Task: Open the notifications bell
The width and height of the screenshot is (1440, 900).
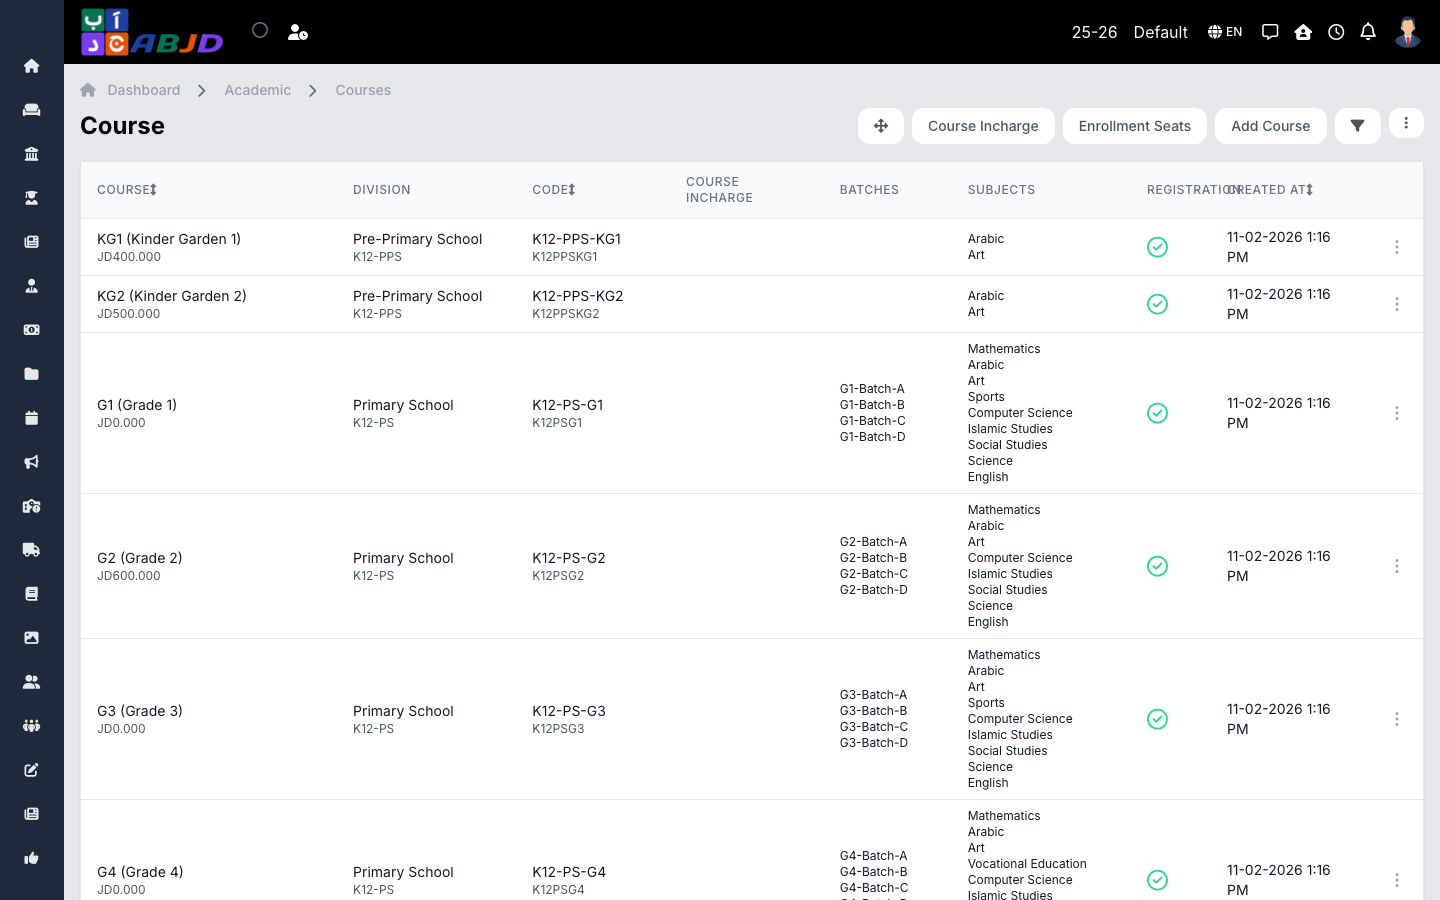Action: coord(1368,32)
